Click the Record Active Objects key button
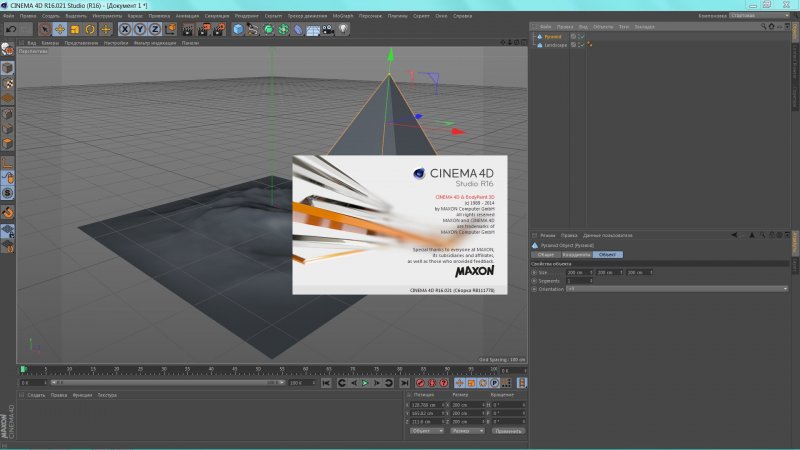800x450 pixels. point(420,383)
